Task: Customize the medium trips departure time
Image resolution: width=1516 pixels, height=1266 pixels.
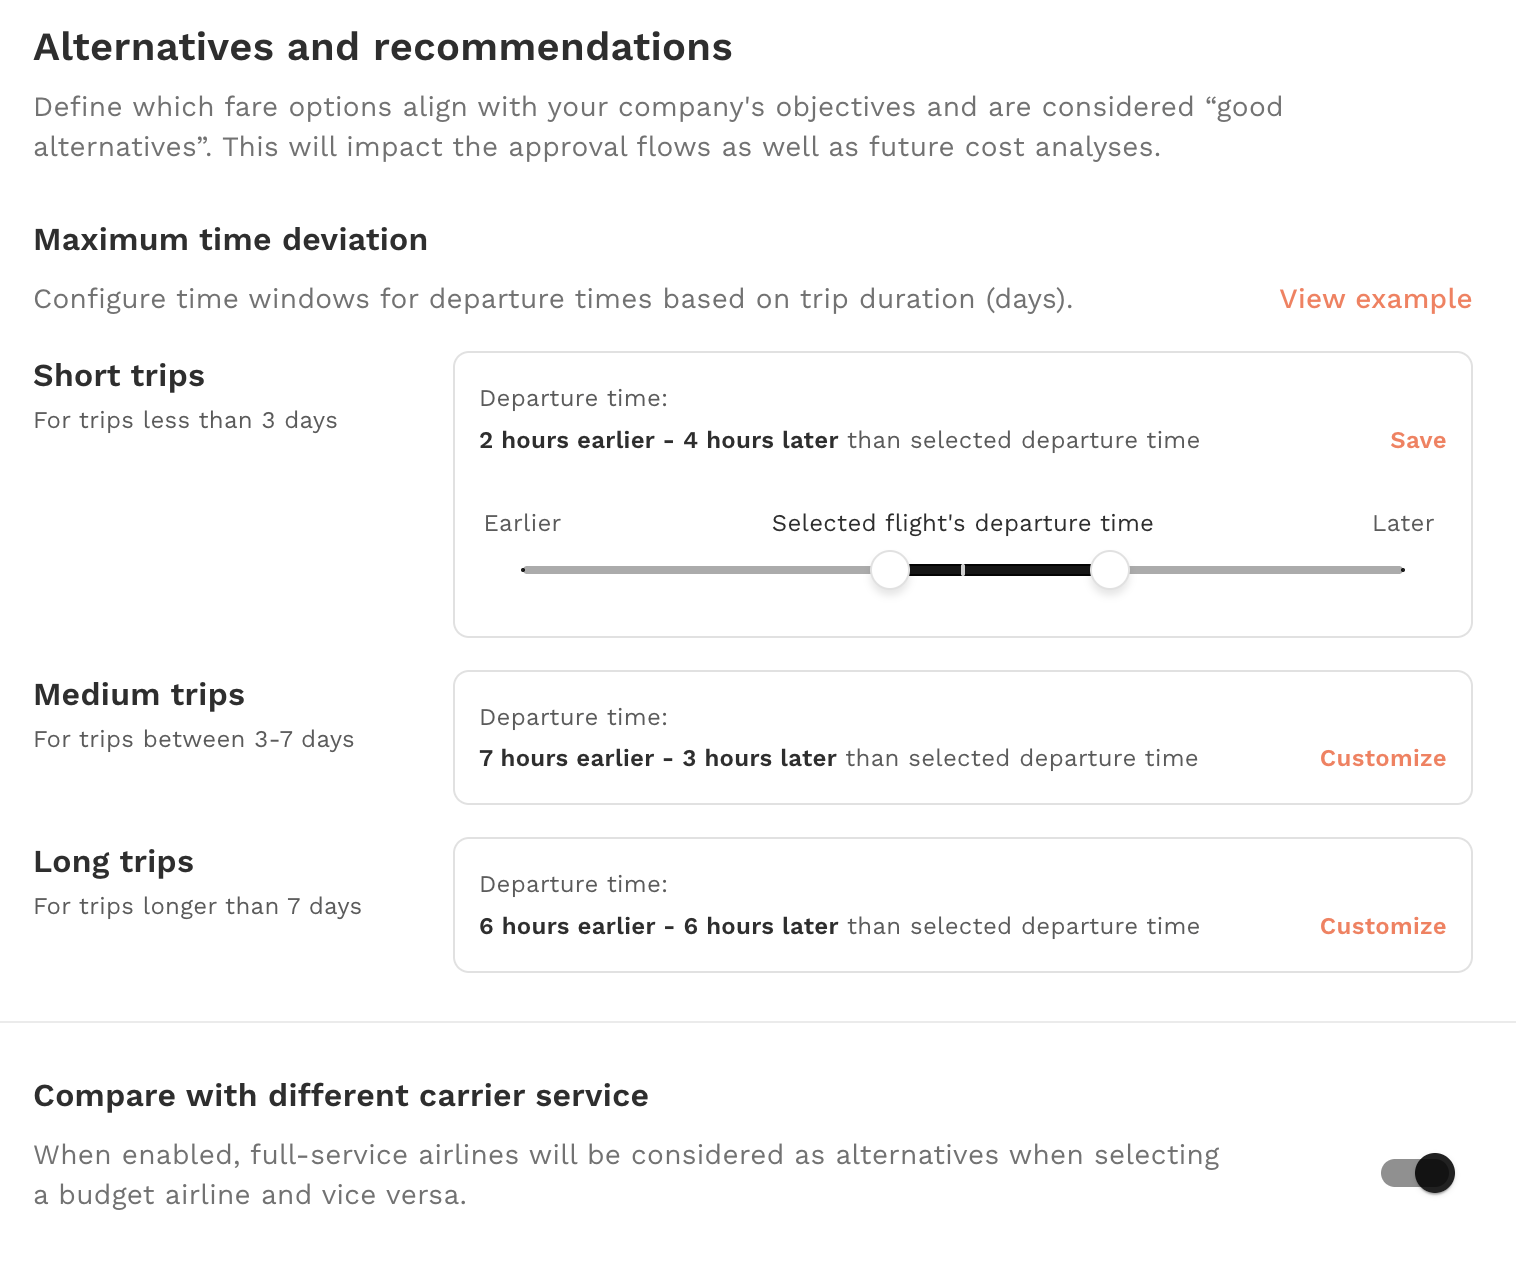Action: pyautogui.click(x=1383, y=758)
